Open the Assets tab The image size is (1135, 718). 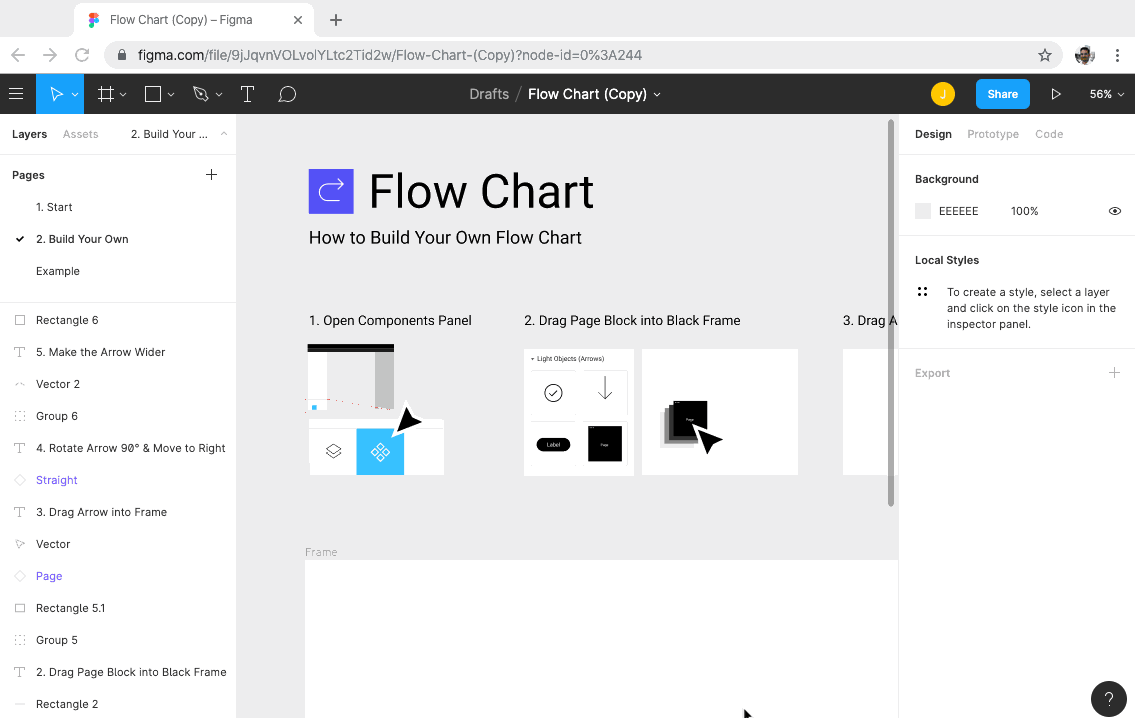tap(80, 134)
